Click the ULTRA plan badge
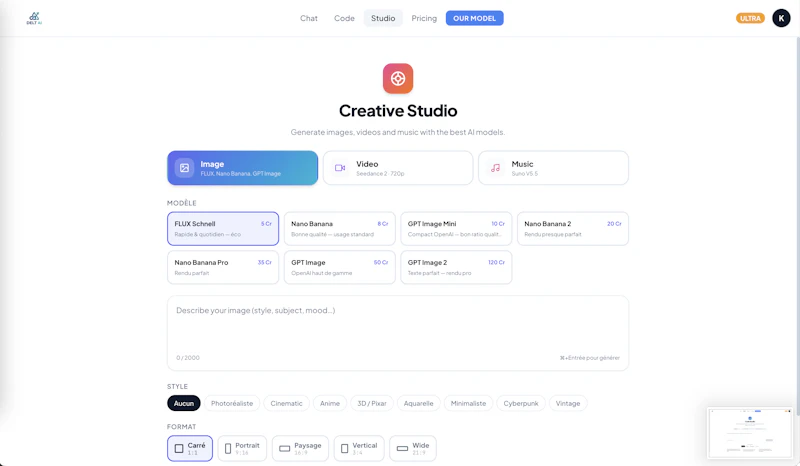800x466 pixels. (750, 18)
